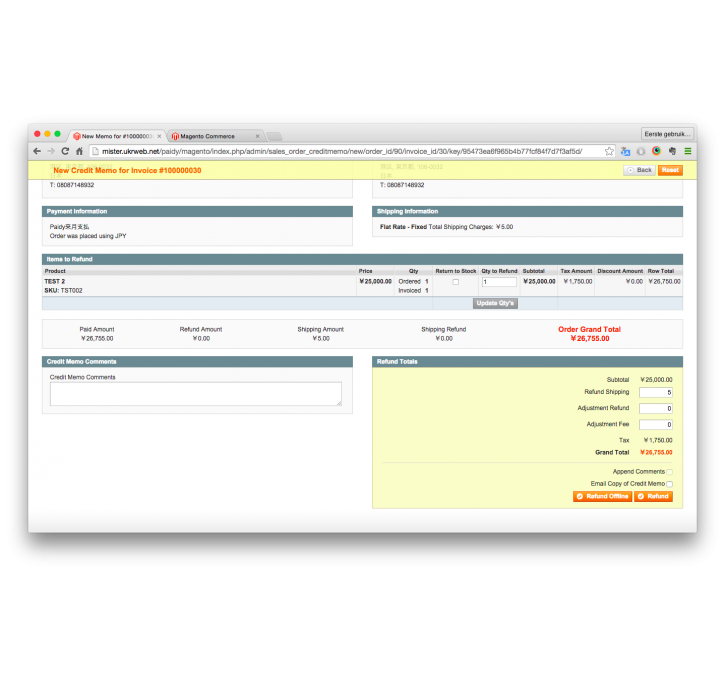Screen dimensions: 725x680
Task: Click the Tax Amount column header
Action: pyautogui.click(x=576, y=271)
